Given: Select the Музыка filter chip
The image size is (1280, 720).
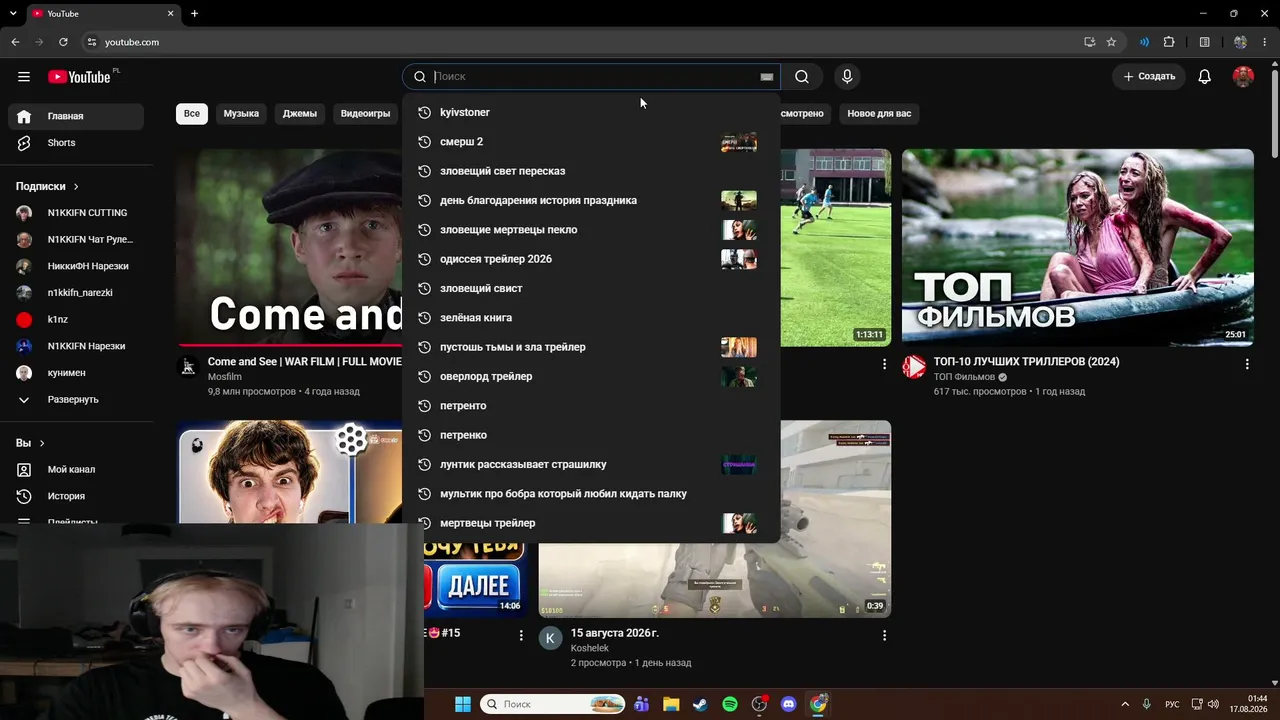Looking at the screenshot, I should click(241, 114).
